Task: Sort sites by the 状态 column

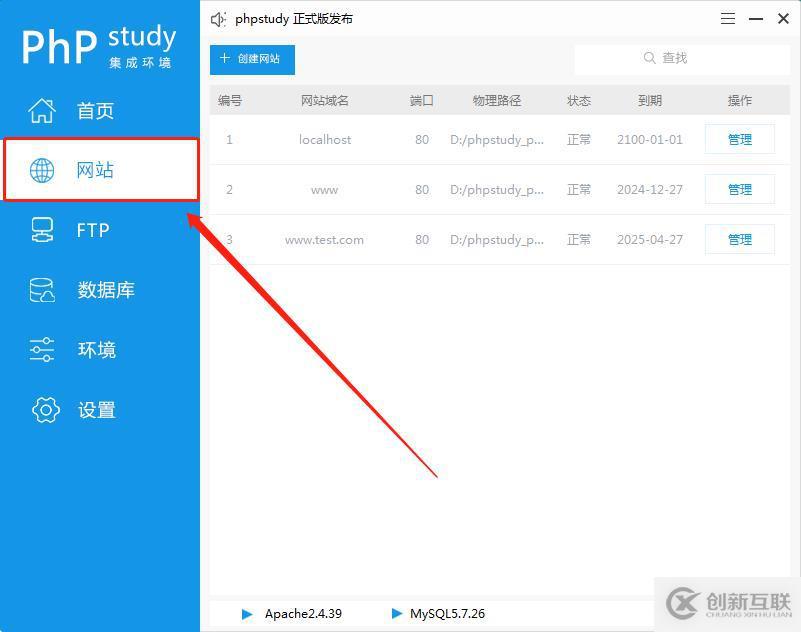Action: pyautogui.click(x=578, y=100)
